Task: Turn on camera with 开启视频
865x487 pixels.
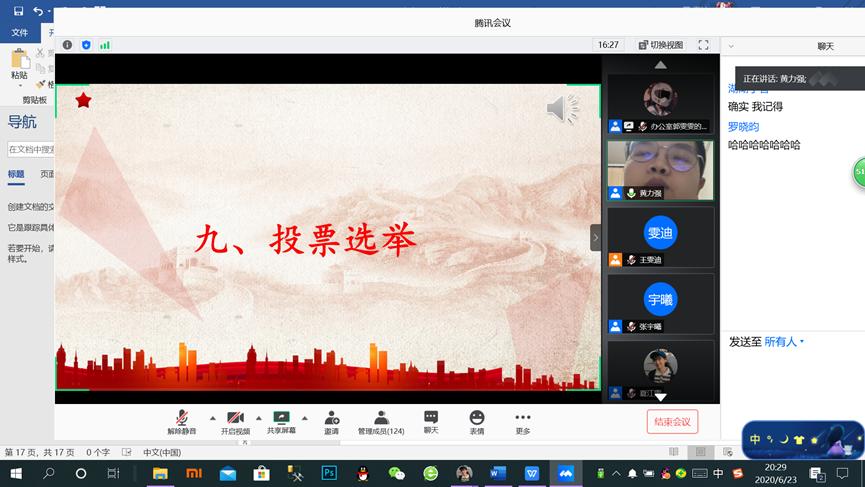Action: [x=235, y=421]
